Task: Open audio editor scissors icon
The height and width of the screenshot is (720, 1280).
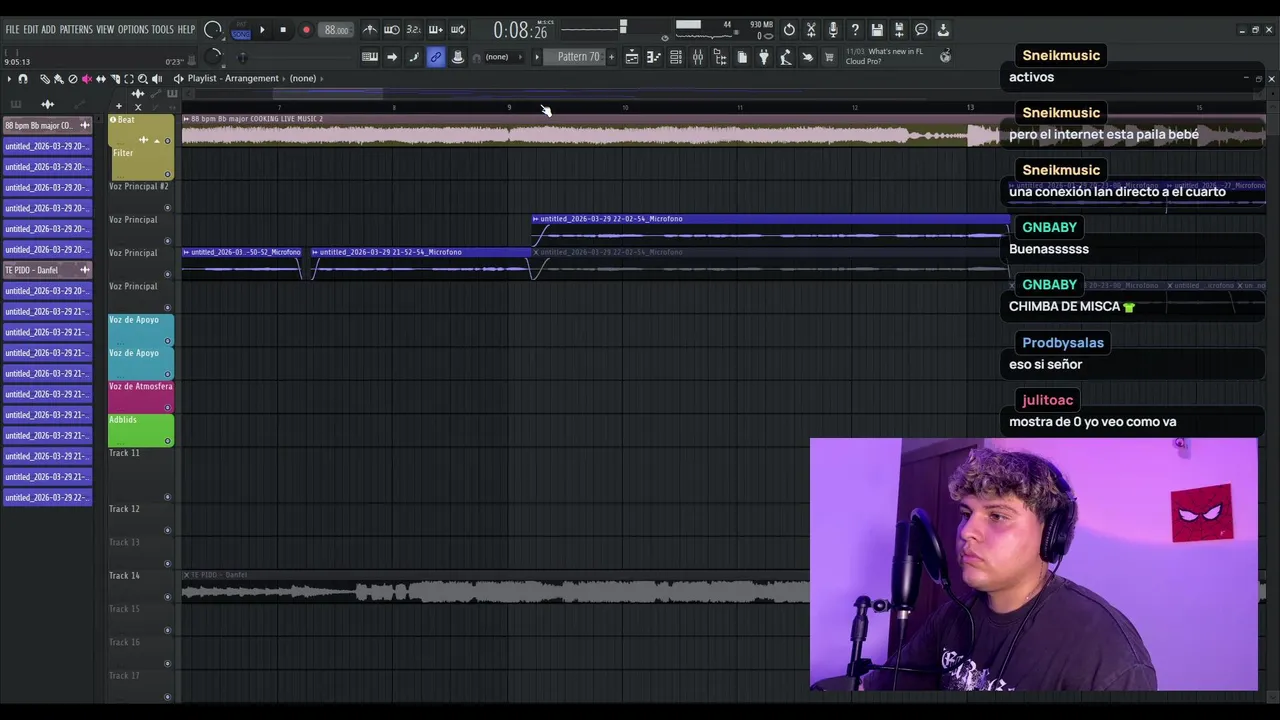Action: 811,30
